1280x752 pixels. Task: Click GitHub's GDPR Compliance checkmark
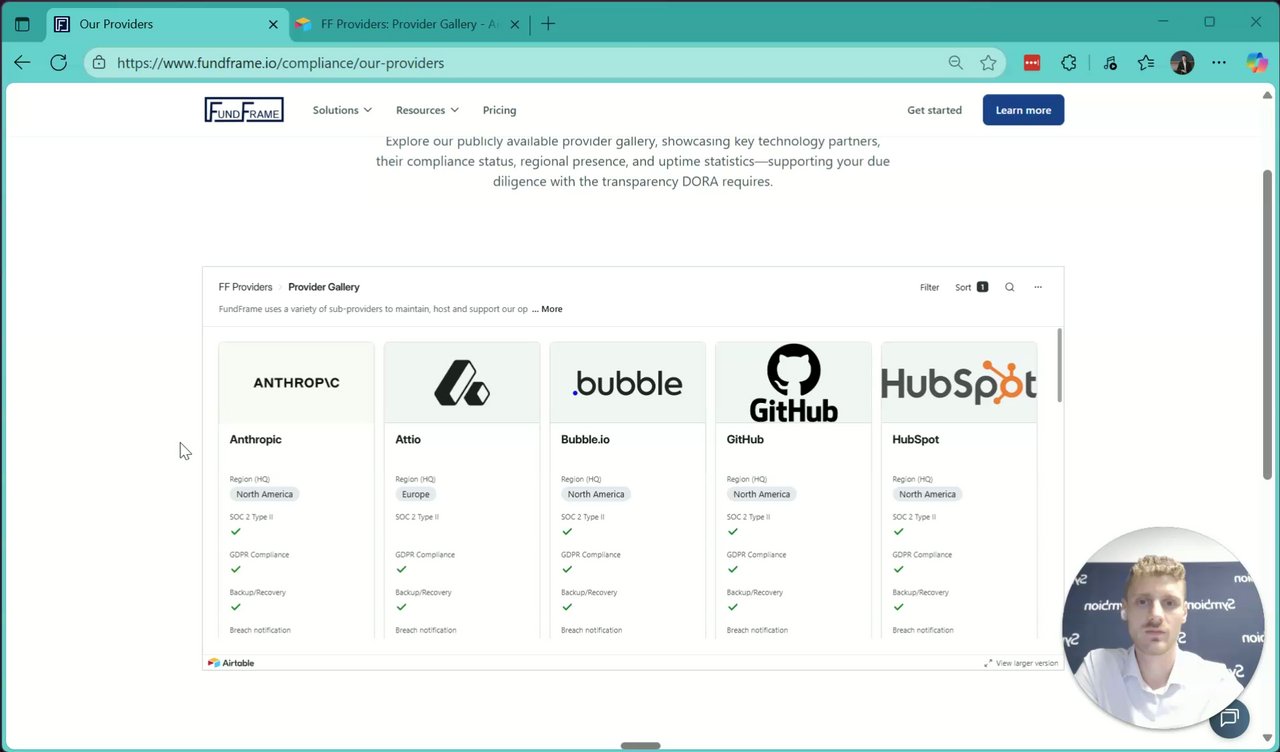733,569
